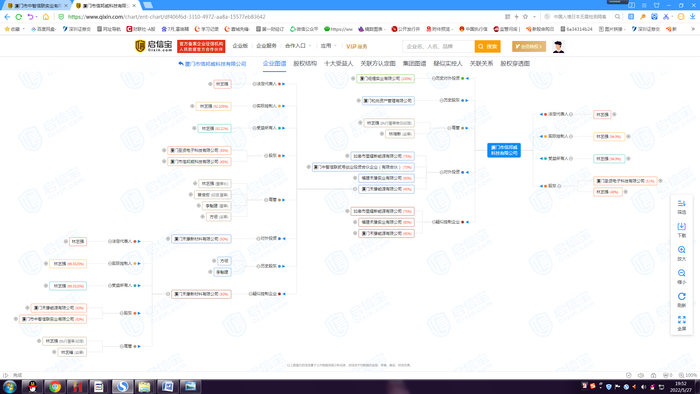Switch to 关联方认定图 tab
This screenshot has height=394, width=700.
[378, 64]
